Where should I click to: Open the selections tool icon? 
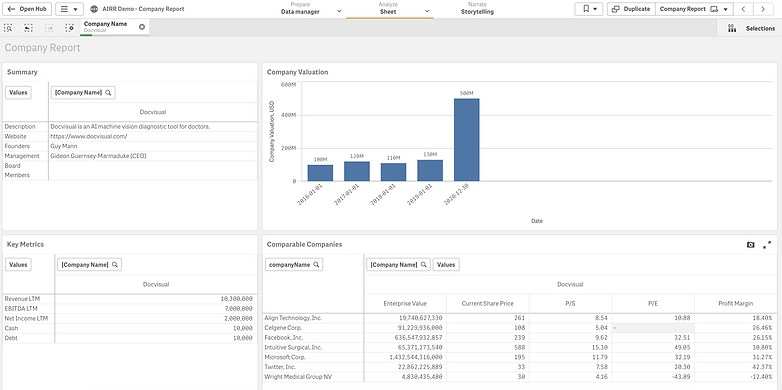(x=732, y=28)
